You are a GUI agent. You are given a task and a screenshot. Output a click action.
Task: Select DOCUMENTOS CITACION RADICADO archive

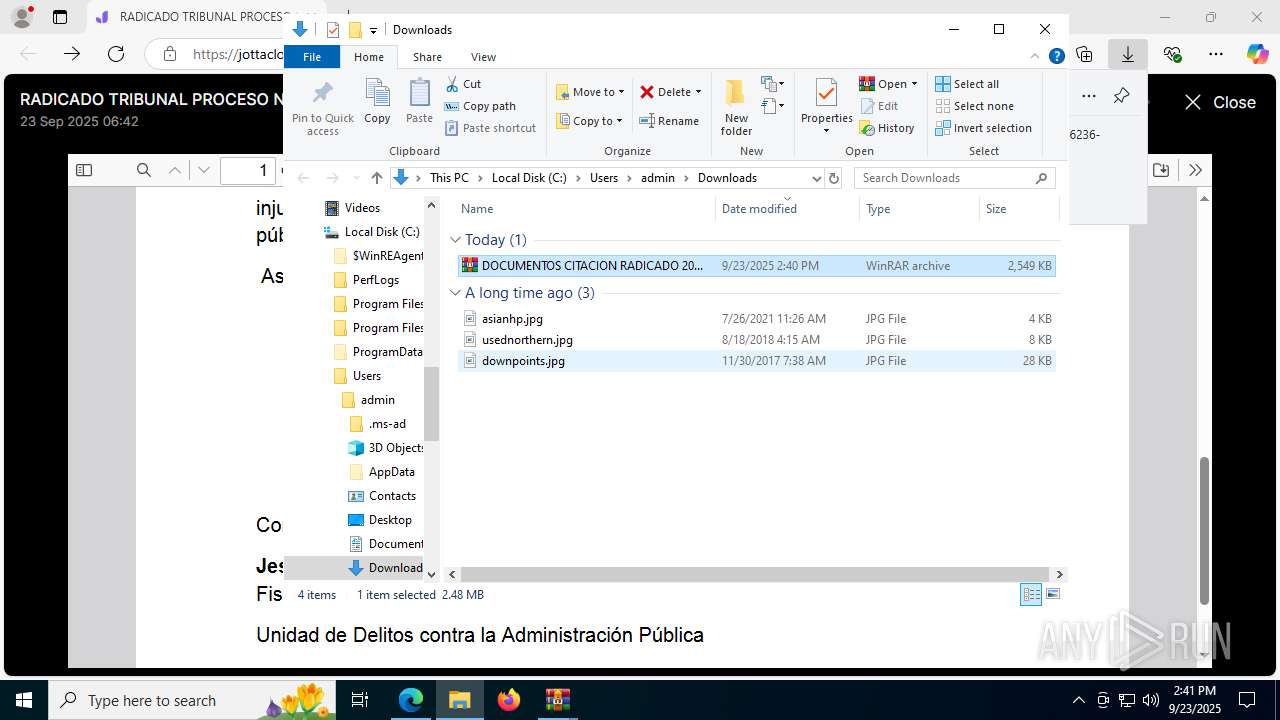756,266
